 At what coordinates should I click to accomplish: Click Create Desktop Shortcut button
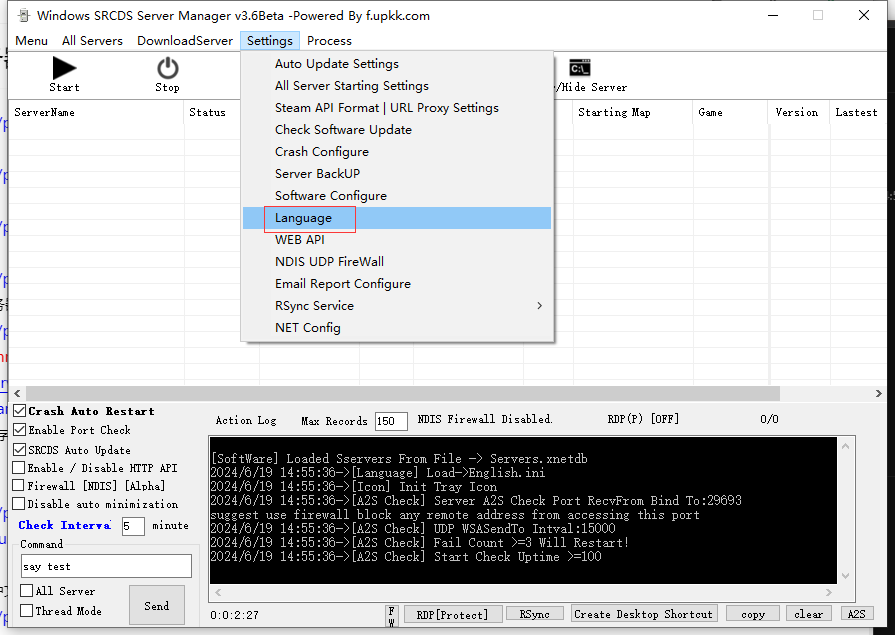tap(643, 614)
